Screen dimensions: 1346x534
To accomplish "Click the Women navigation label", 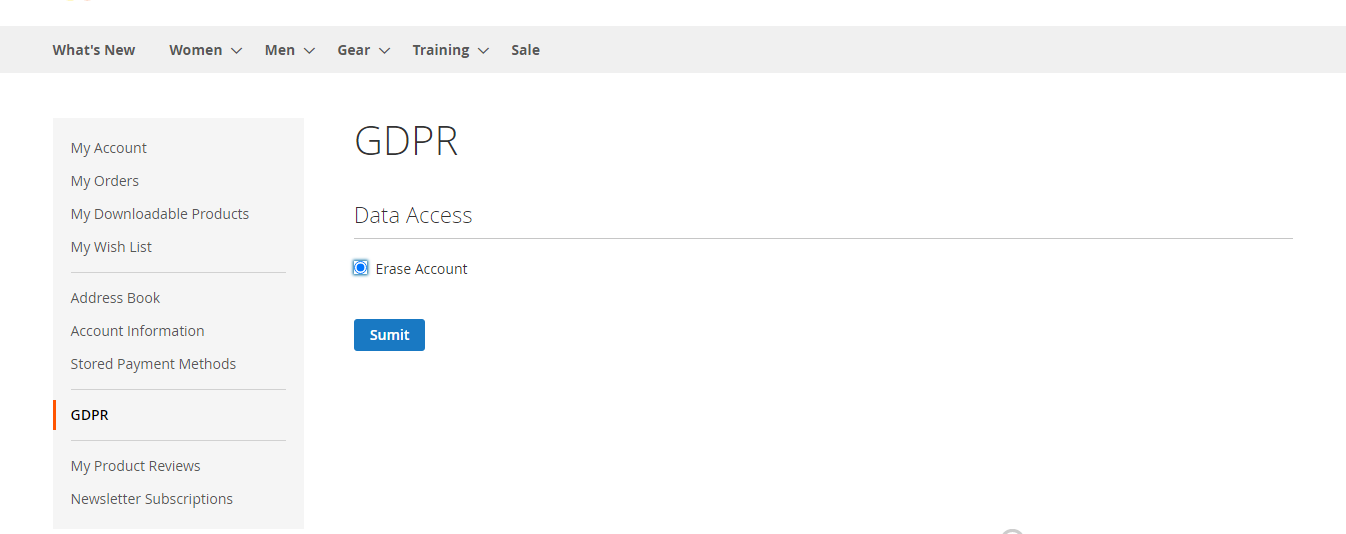I will tap(196, 50).
